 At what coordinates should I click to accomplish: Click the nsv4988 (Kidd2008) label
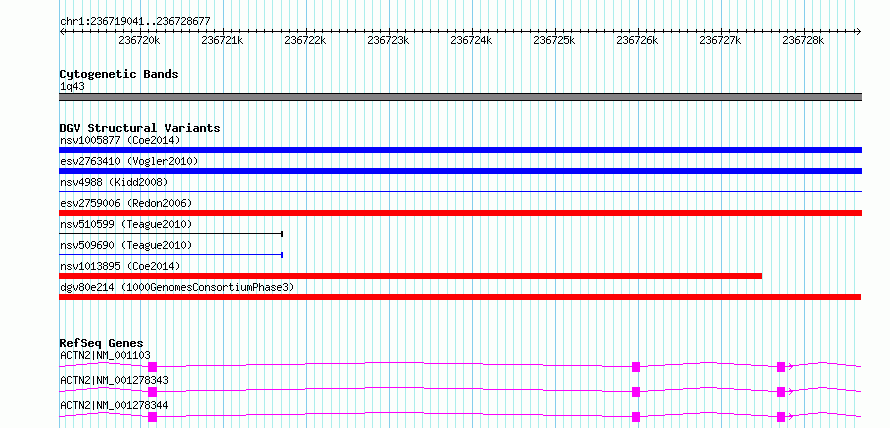[x=114, y=182]
